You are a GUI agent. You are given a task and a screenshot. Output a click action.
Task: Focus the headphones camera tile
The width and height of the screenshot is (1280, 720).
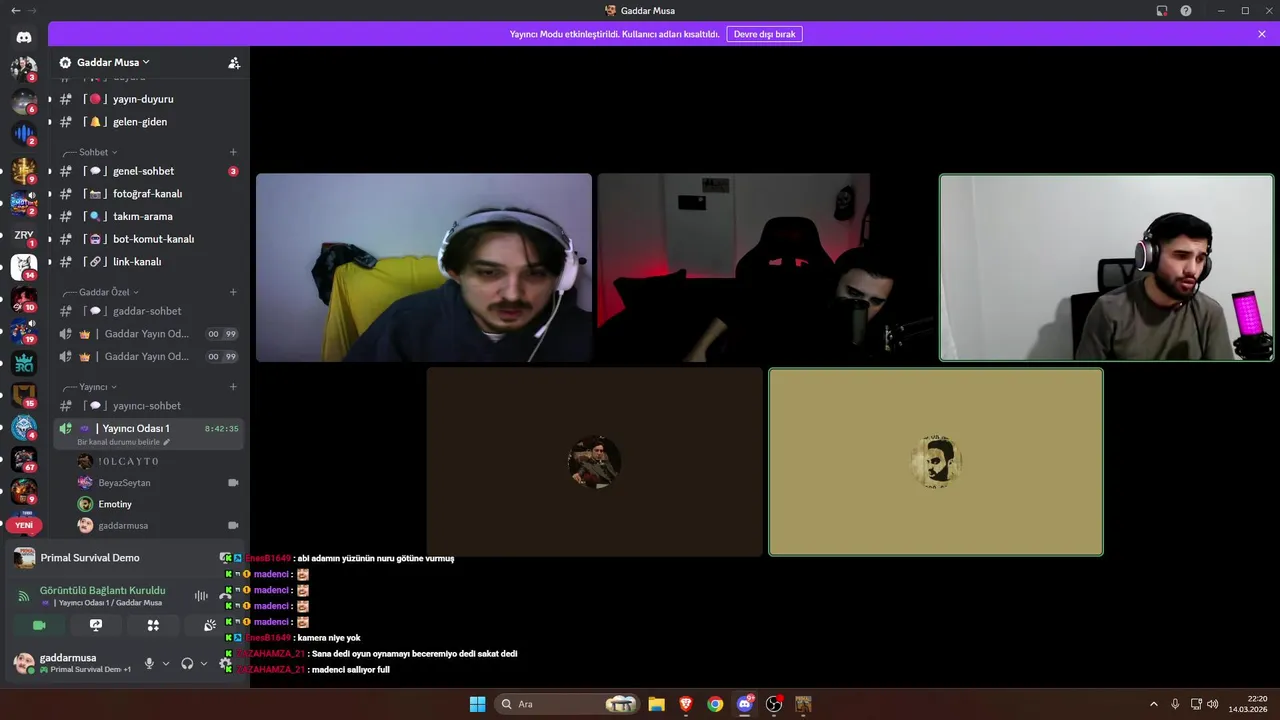[x=424, y=268]
